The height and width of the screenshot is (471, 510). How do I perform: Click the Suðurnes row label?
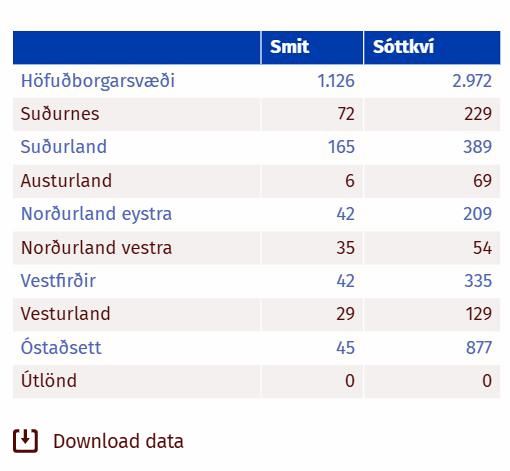[60, 114]
